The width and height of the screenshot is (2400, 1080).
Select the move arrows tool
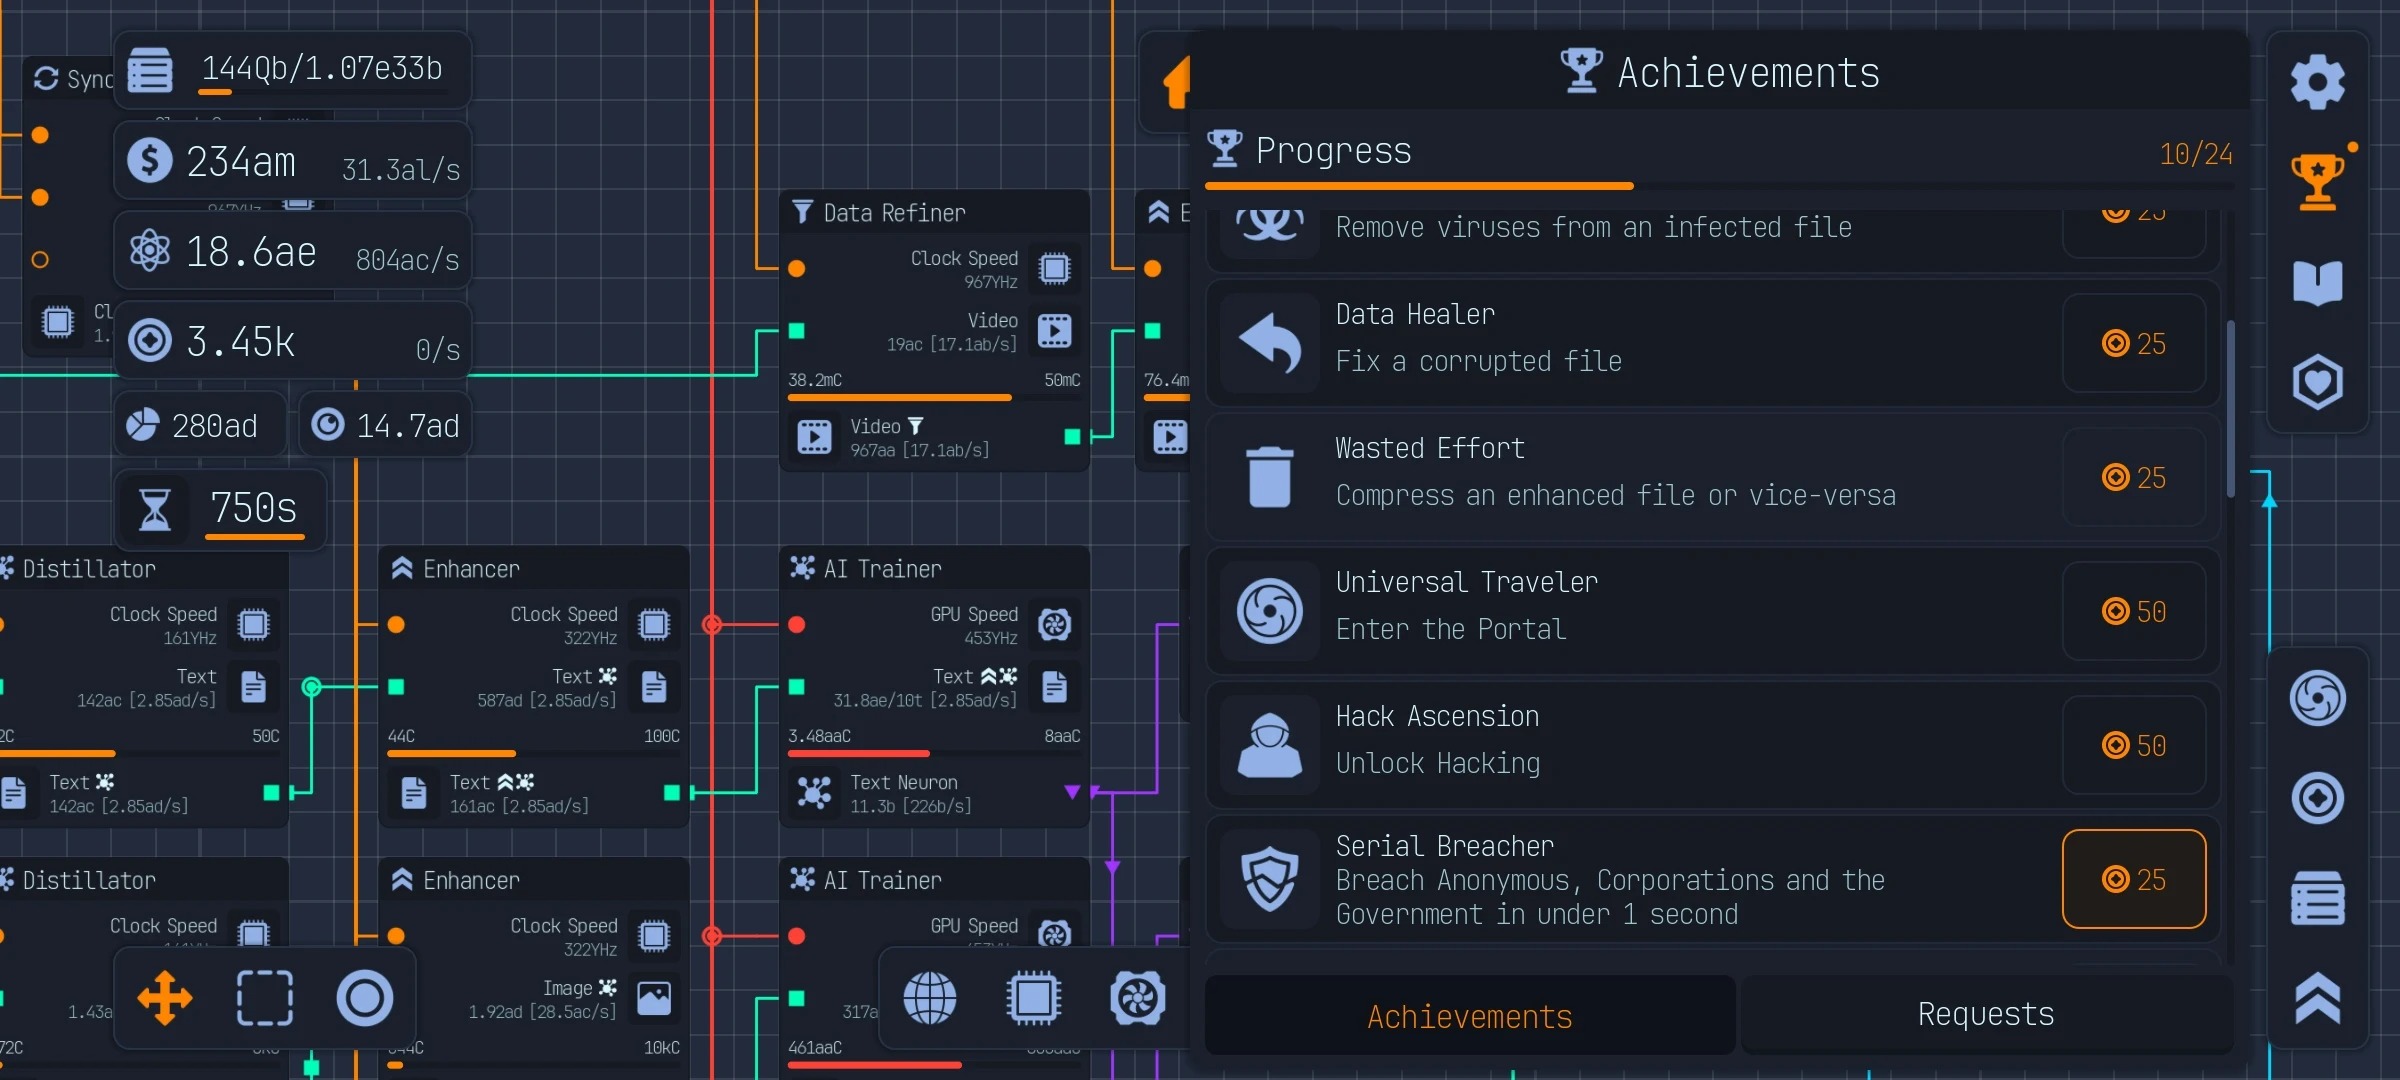[165, 998]
